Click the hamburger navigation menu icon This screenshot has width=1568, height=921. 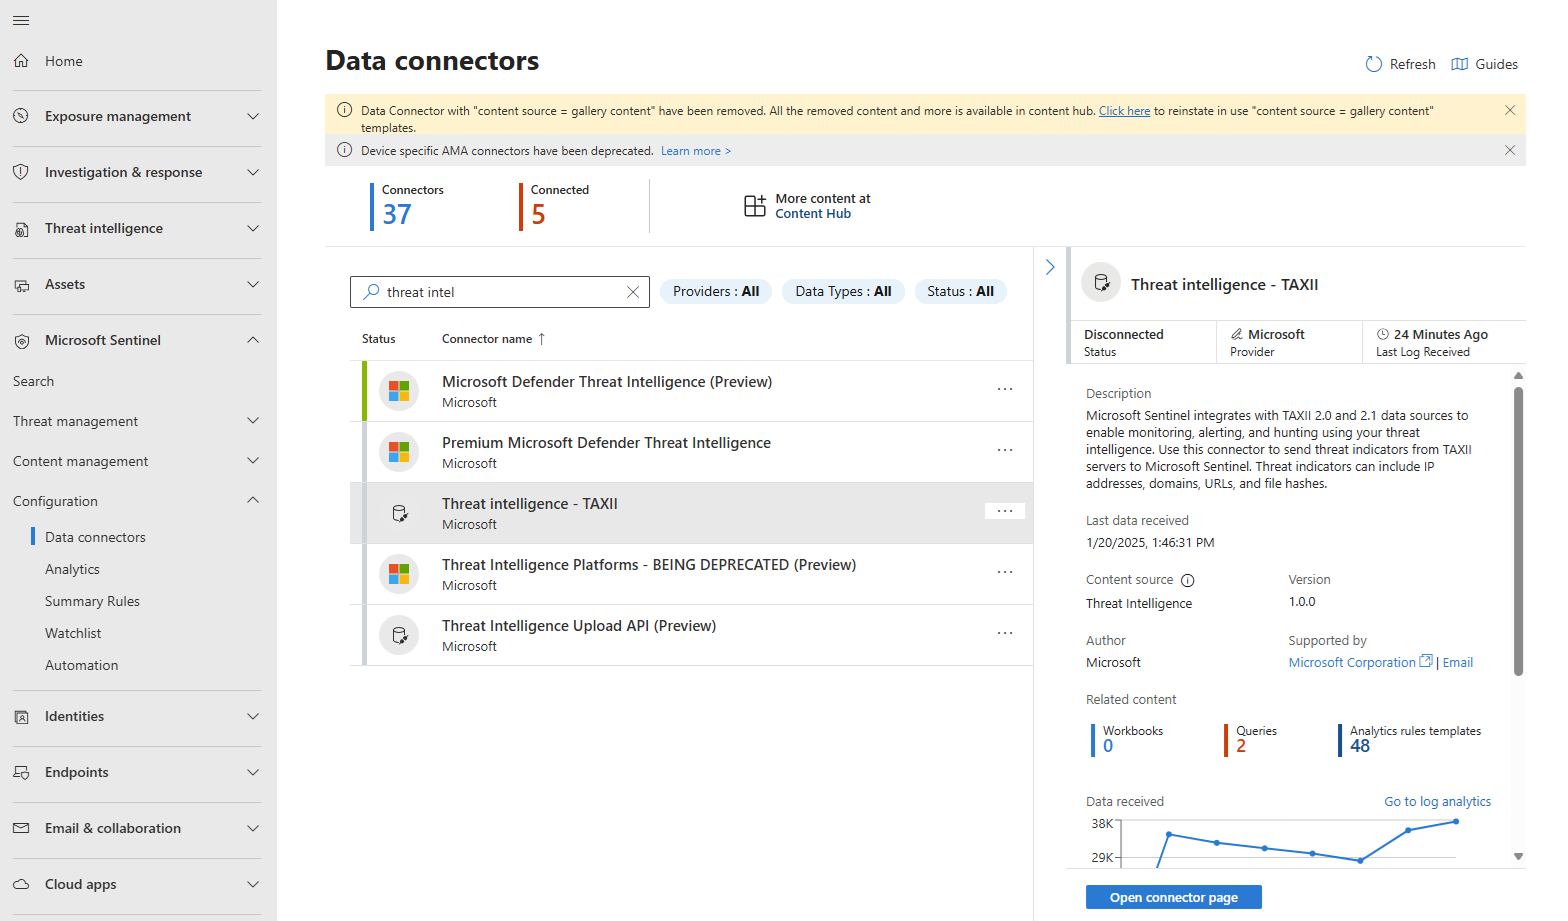pyautogui.click(x=21, y=20)
